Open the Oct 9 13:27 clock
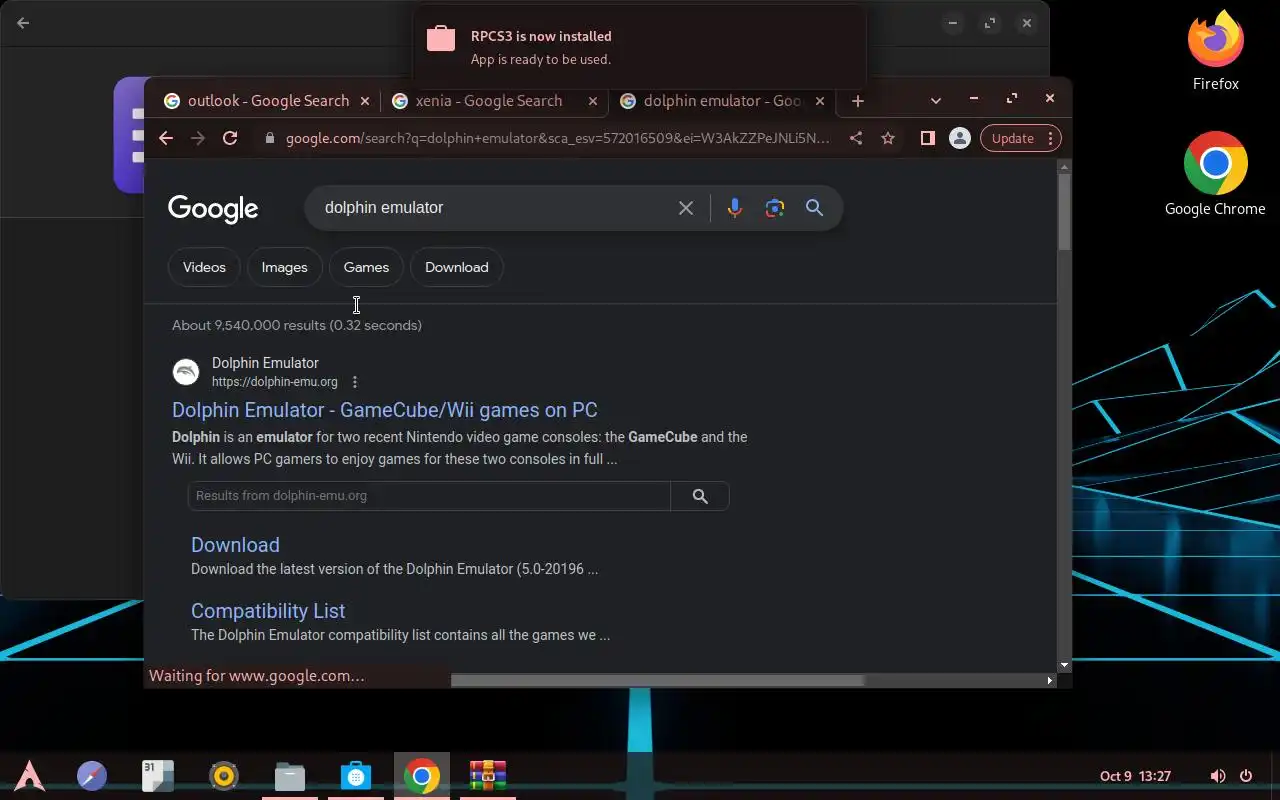The width and height of the screenshot is (1280, 800). [x=1135, y=776]
